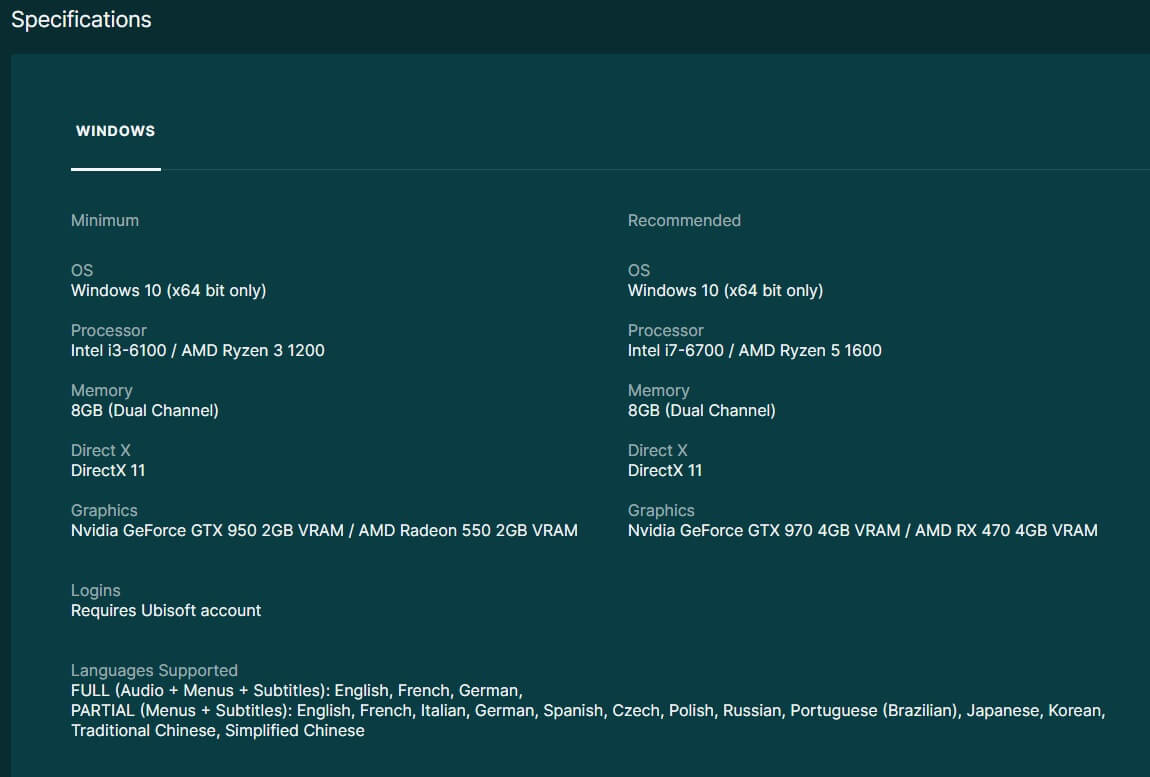Click the DirectX 11 value under Recommended
The width and height of the screenshot is (1150, 777).
click(665, 471)
